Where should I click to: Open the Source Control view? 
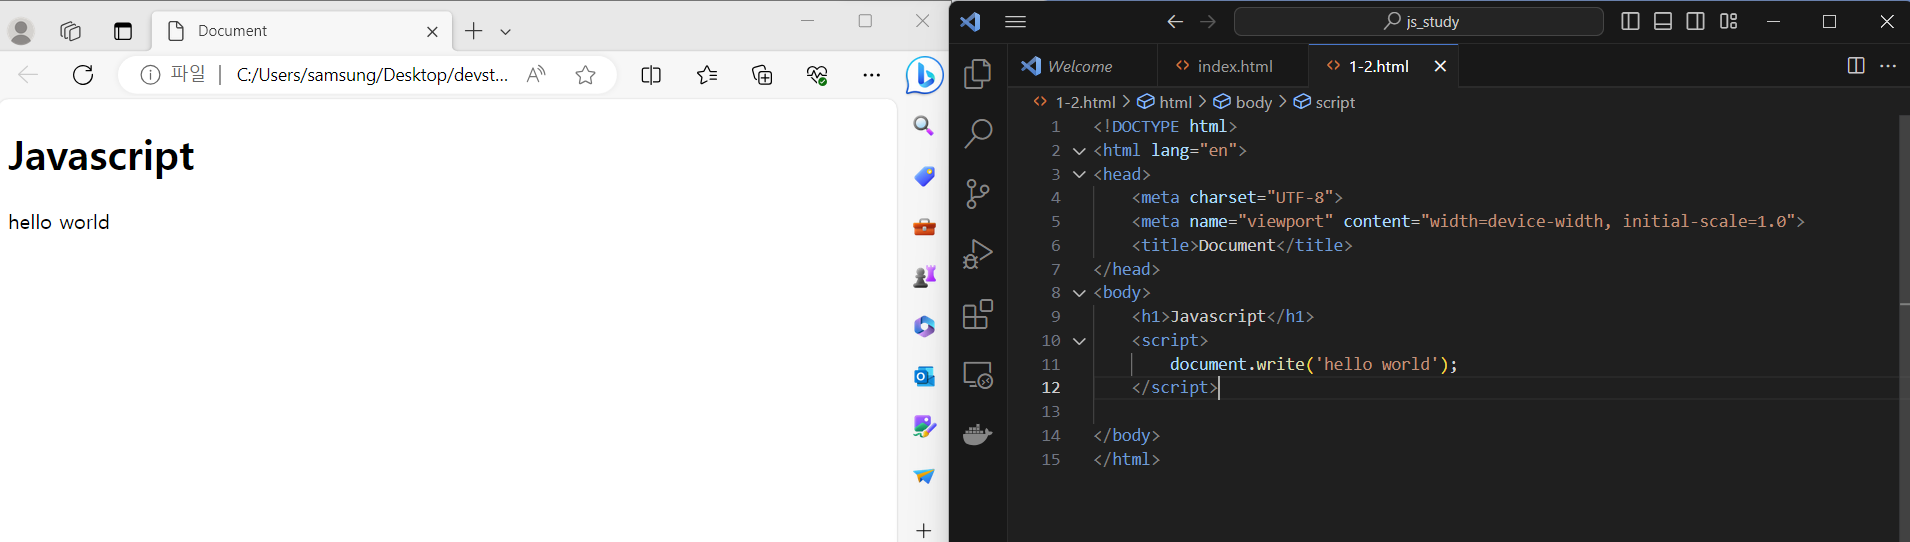coord(977,194)
